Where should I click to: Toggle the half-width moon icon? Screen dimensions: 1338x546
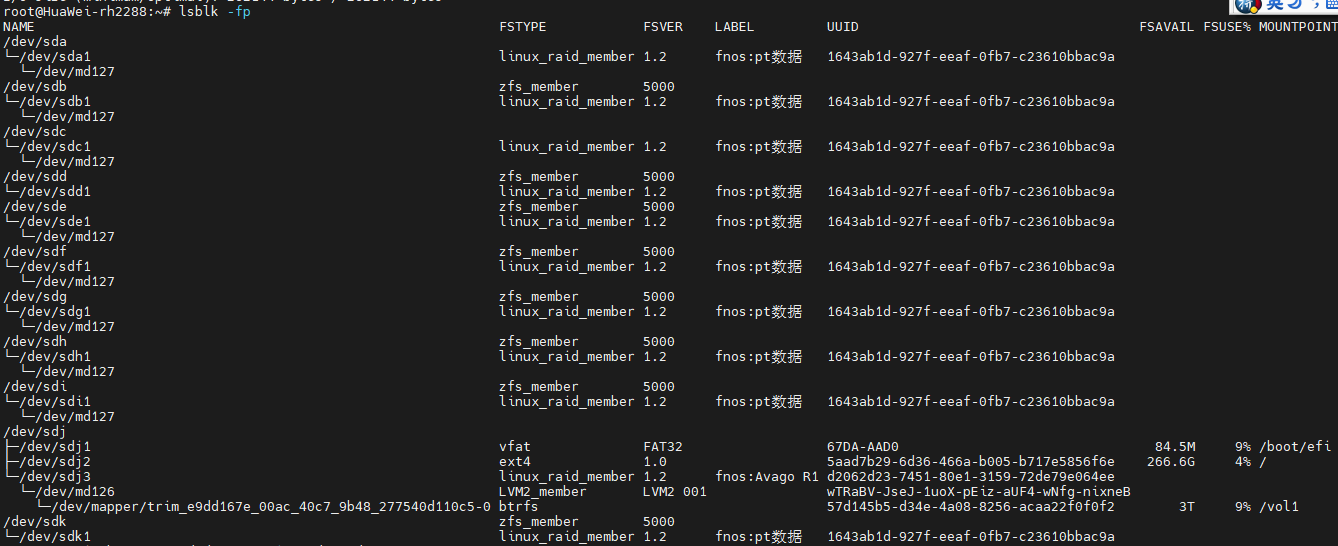point(1295,4)
